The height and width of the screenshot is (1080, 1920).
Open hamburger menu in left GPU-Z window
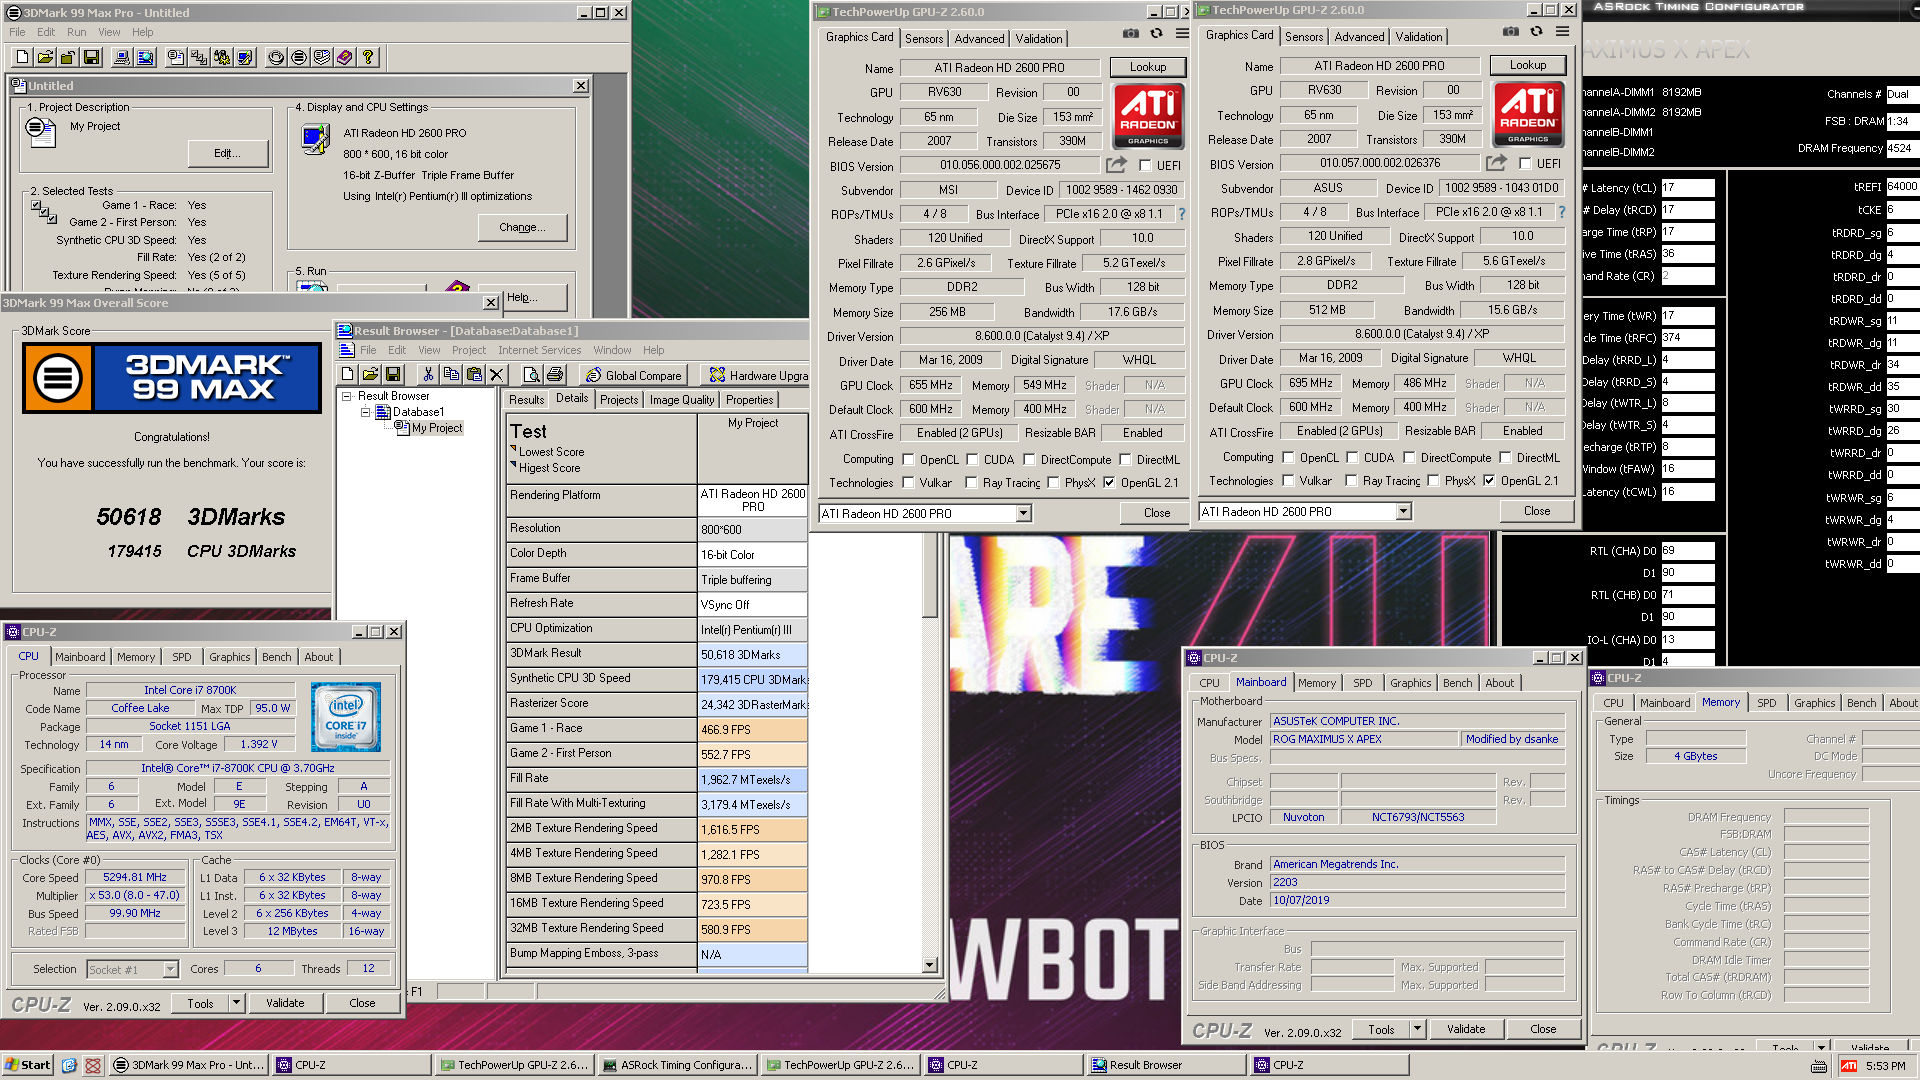coord(1182,34)
